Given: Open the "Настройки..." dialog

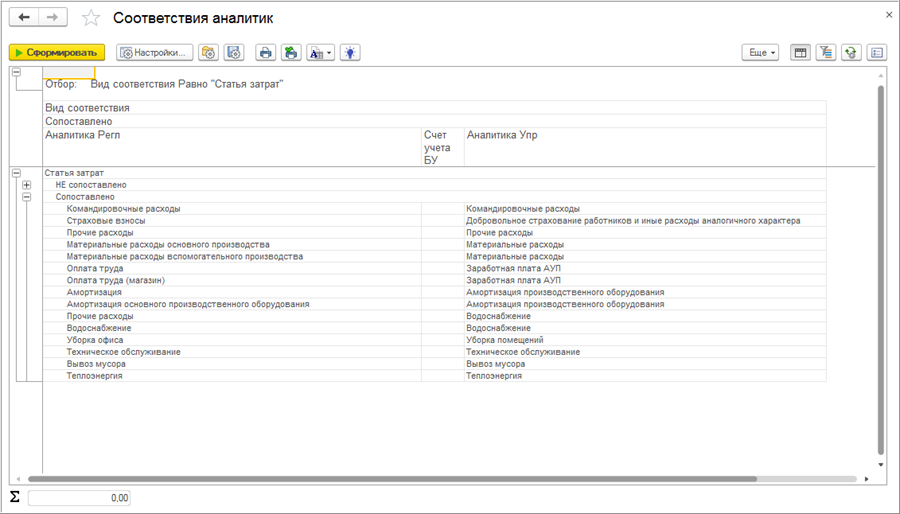Looking at the screenshot, I should pos(154,52).
